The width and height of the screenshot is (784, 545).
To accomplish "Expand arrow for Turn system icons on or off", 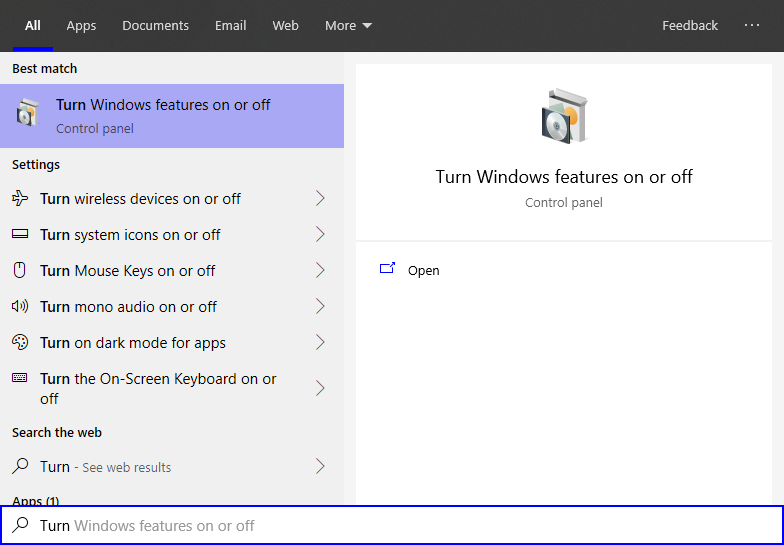I will 320,234.
